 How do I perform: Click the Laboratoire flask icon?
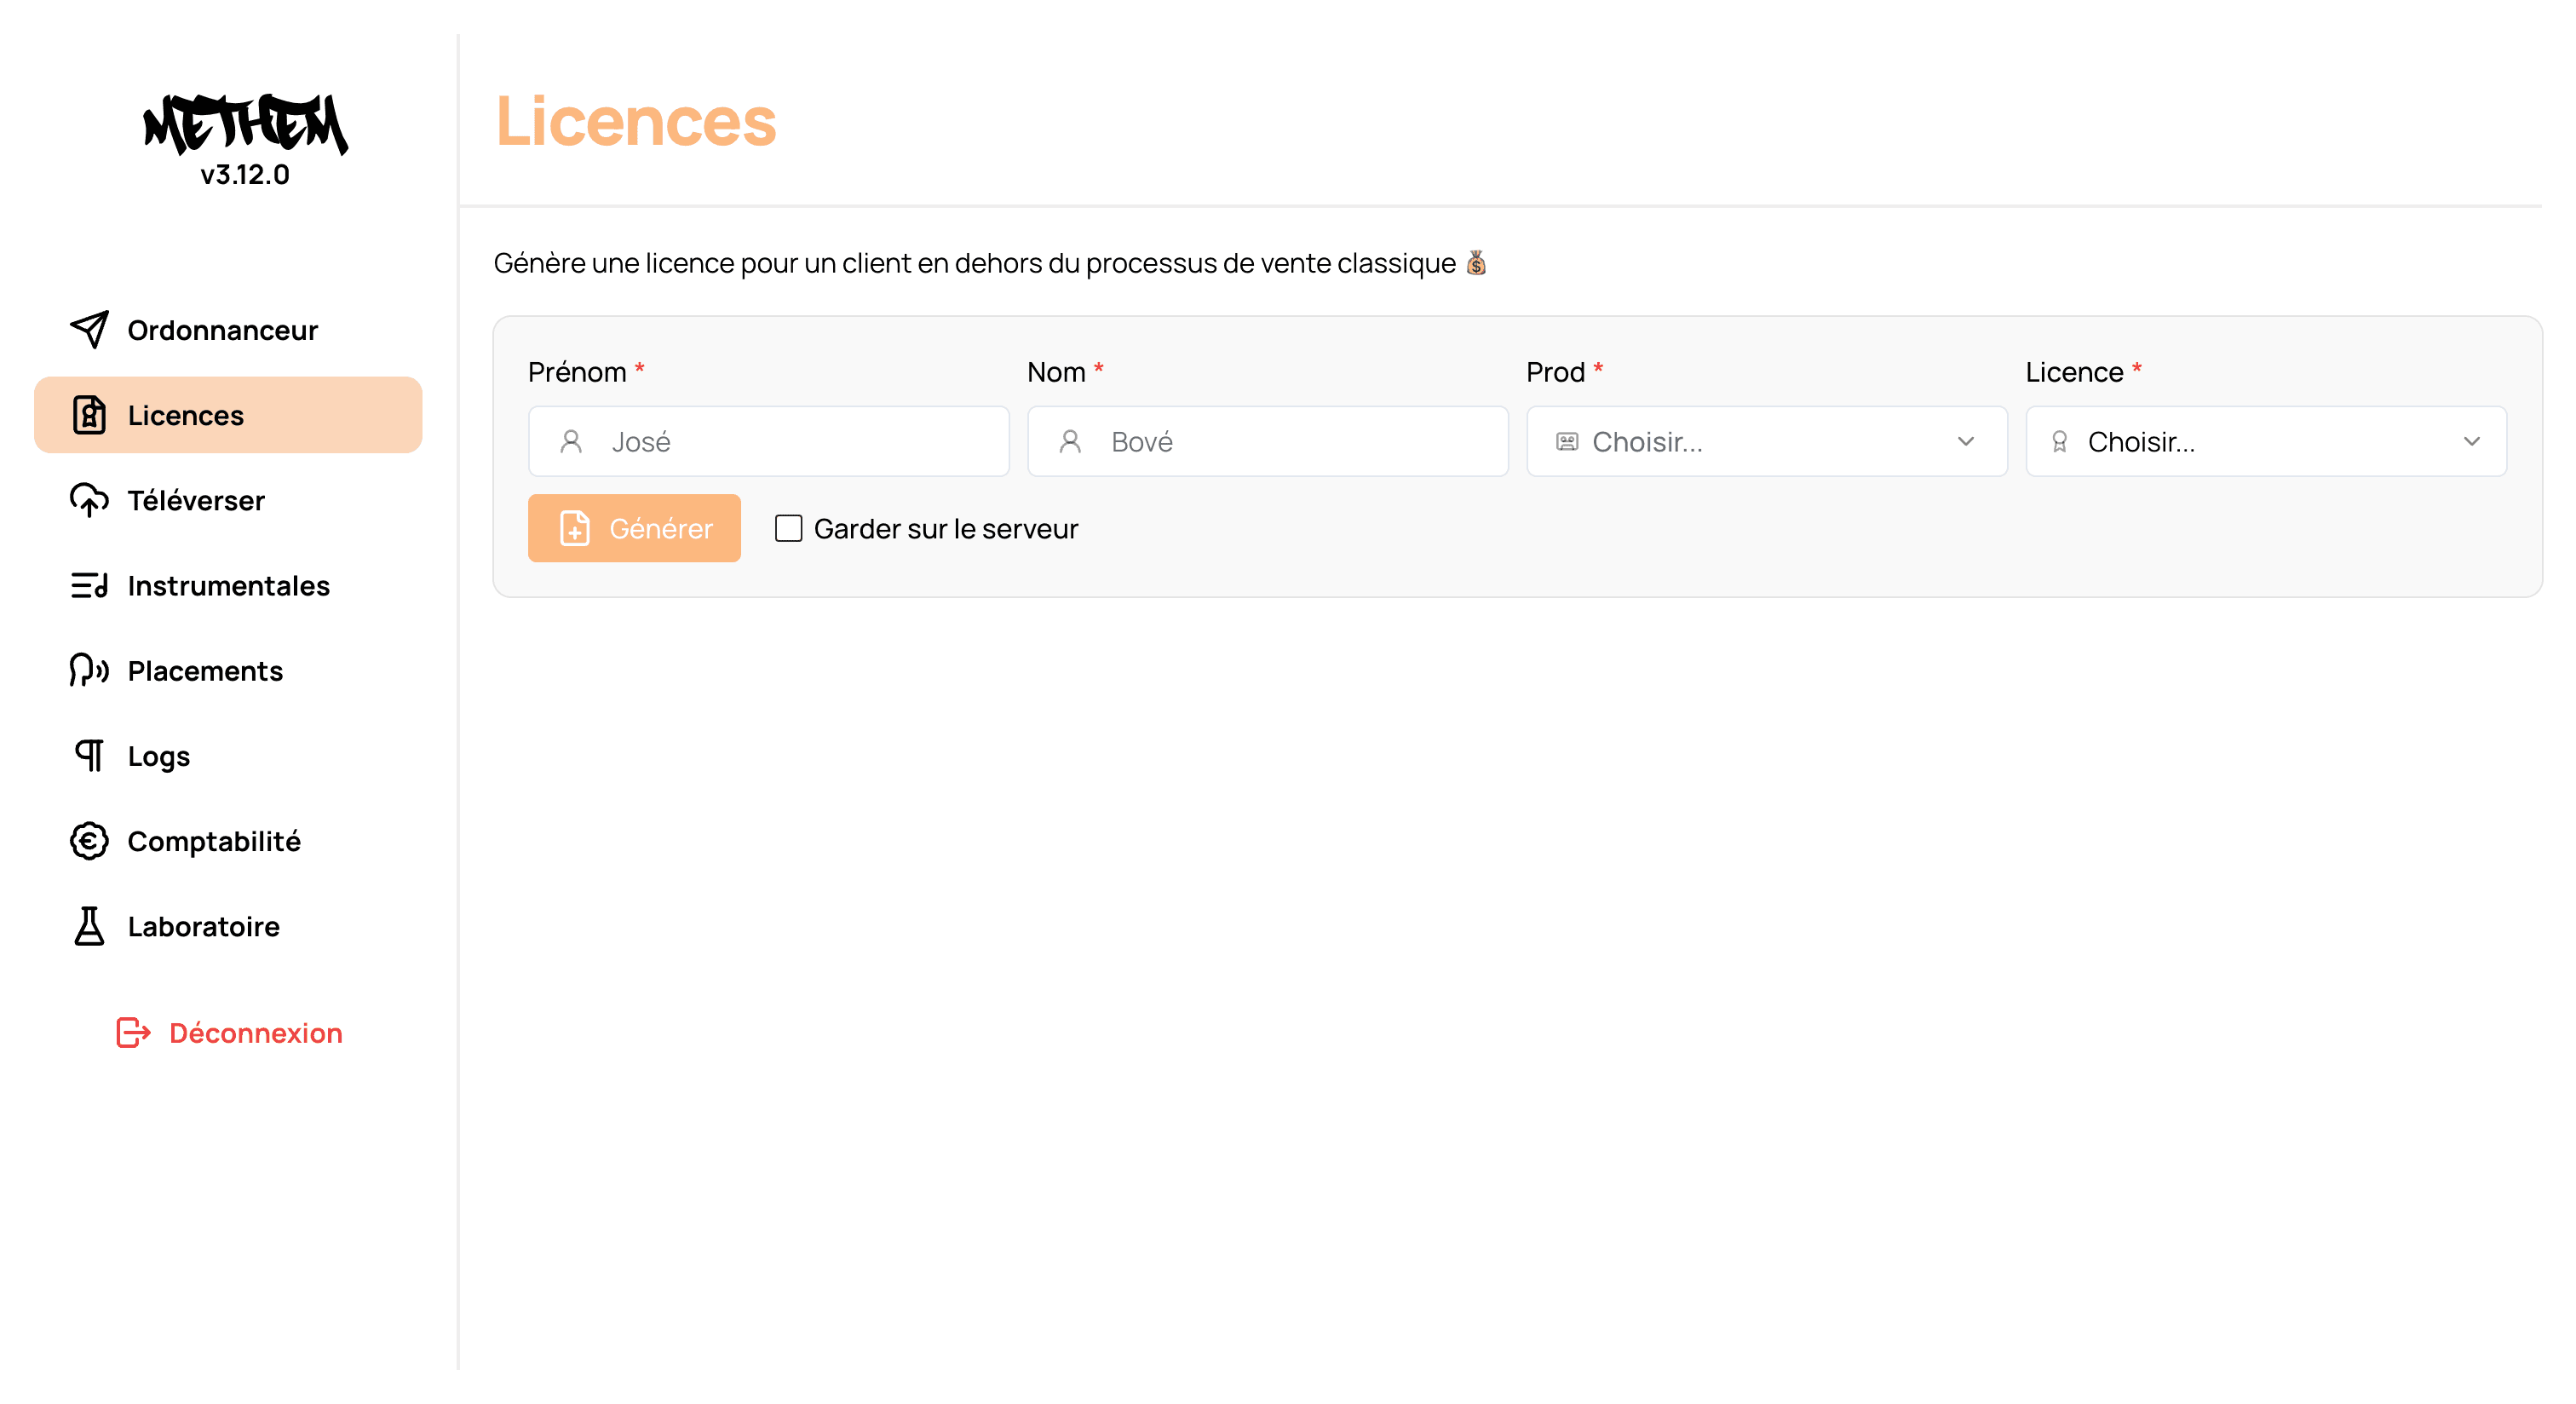click(89, 926)
